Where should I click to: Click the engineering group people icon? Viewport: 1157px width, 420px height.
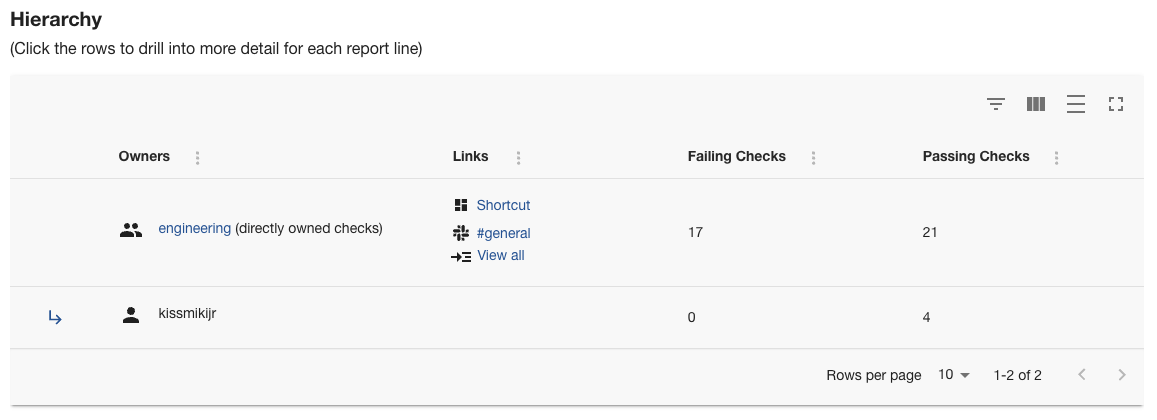pos(130,229)
